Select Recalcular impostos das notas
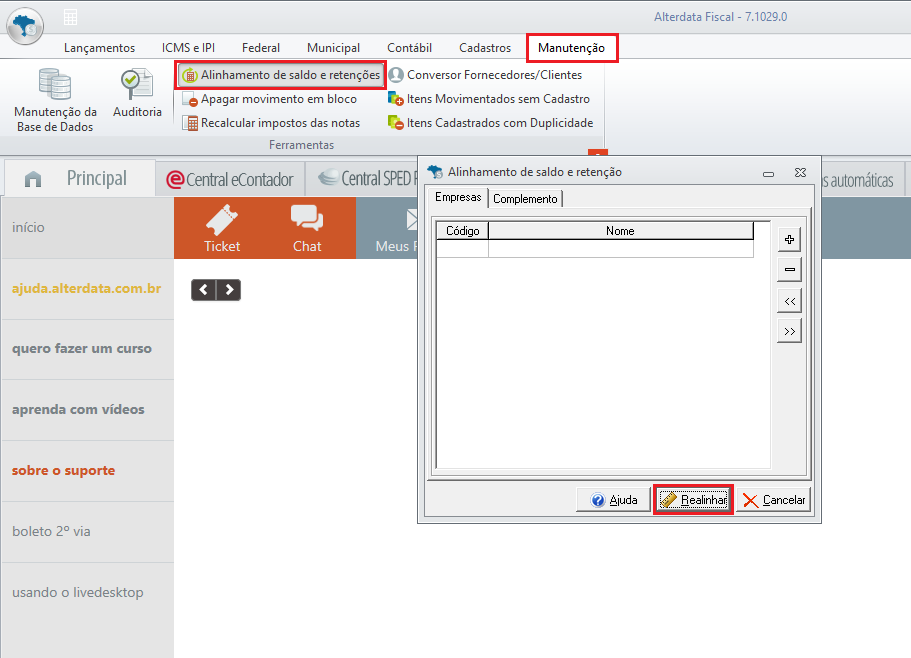This screenshot has width=911, height=658. point(271,123)
